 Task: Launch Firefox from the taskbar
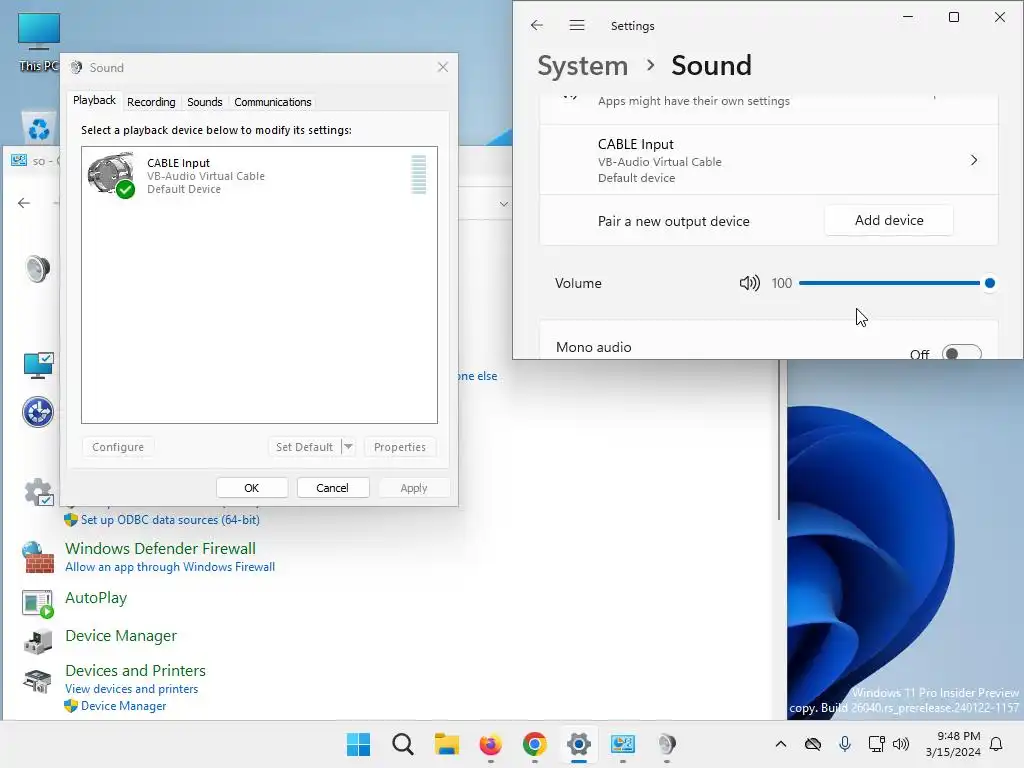point(490,744)
